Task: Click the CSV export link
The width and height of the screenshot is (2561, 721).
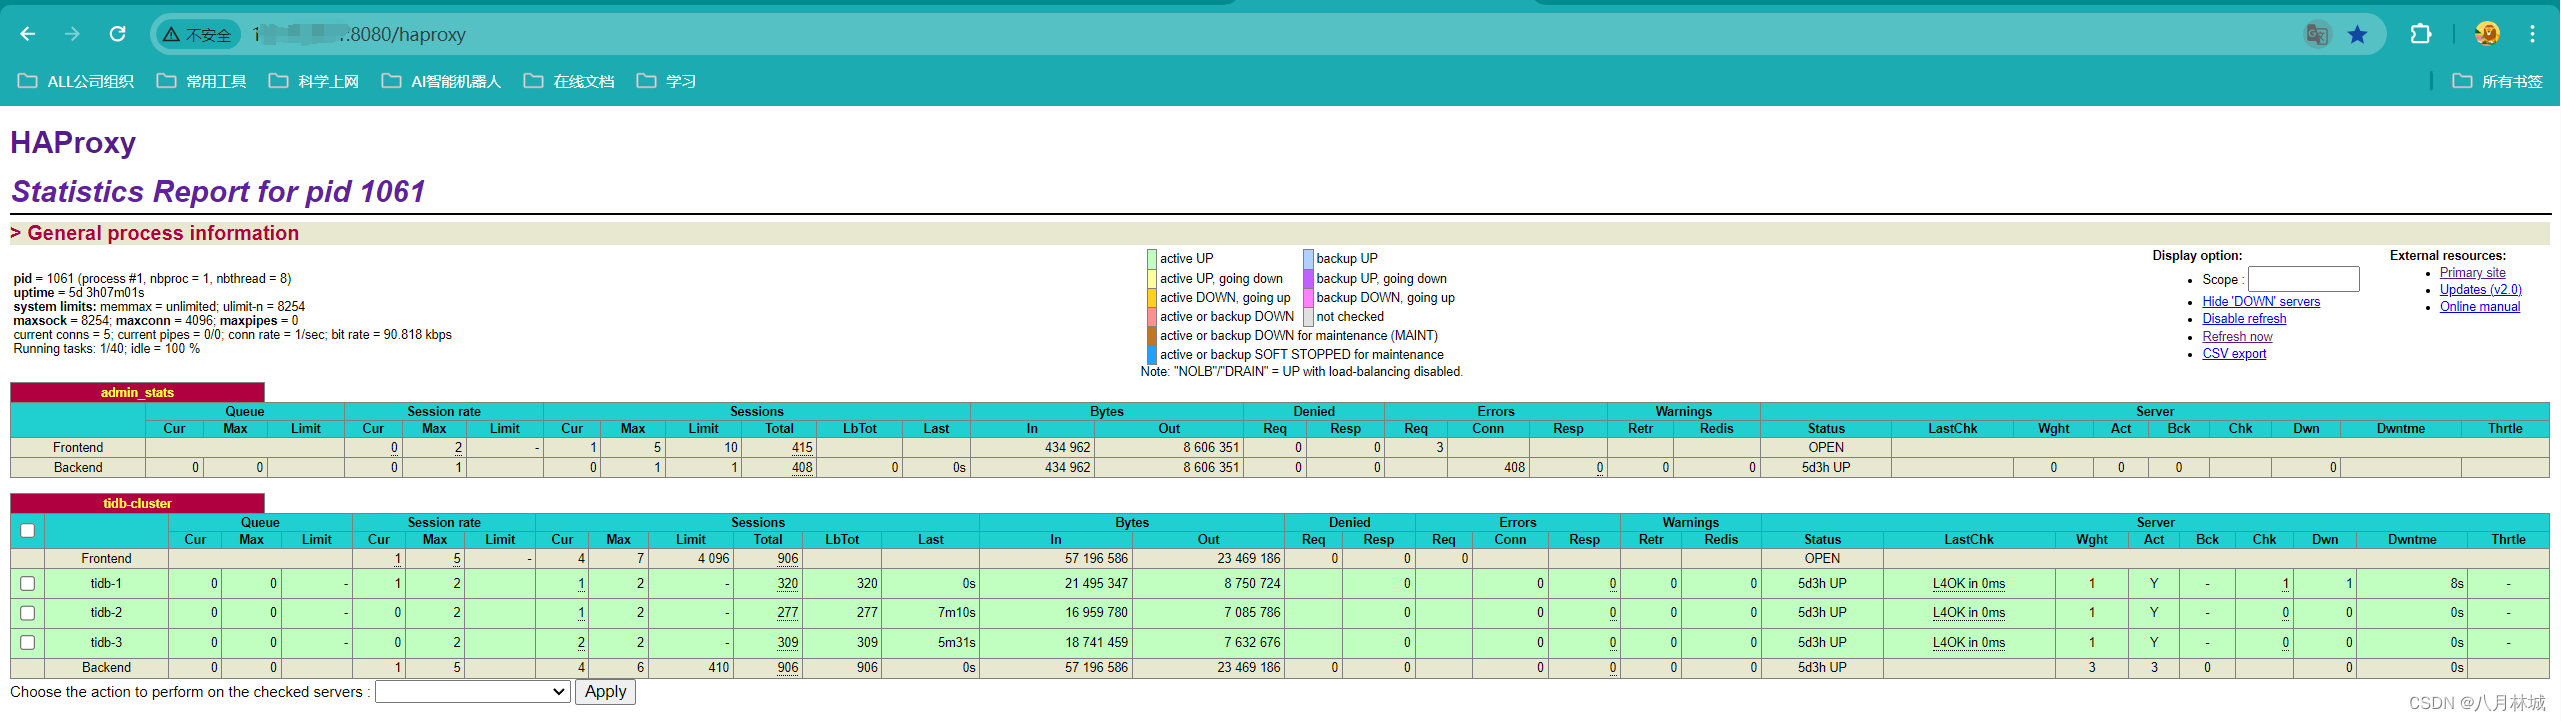Action: pos(2234,353)
